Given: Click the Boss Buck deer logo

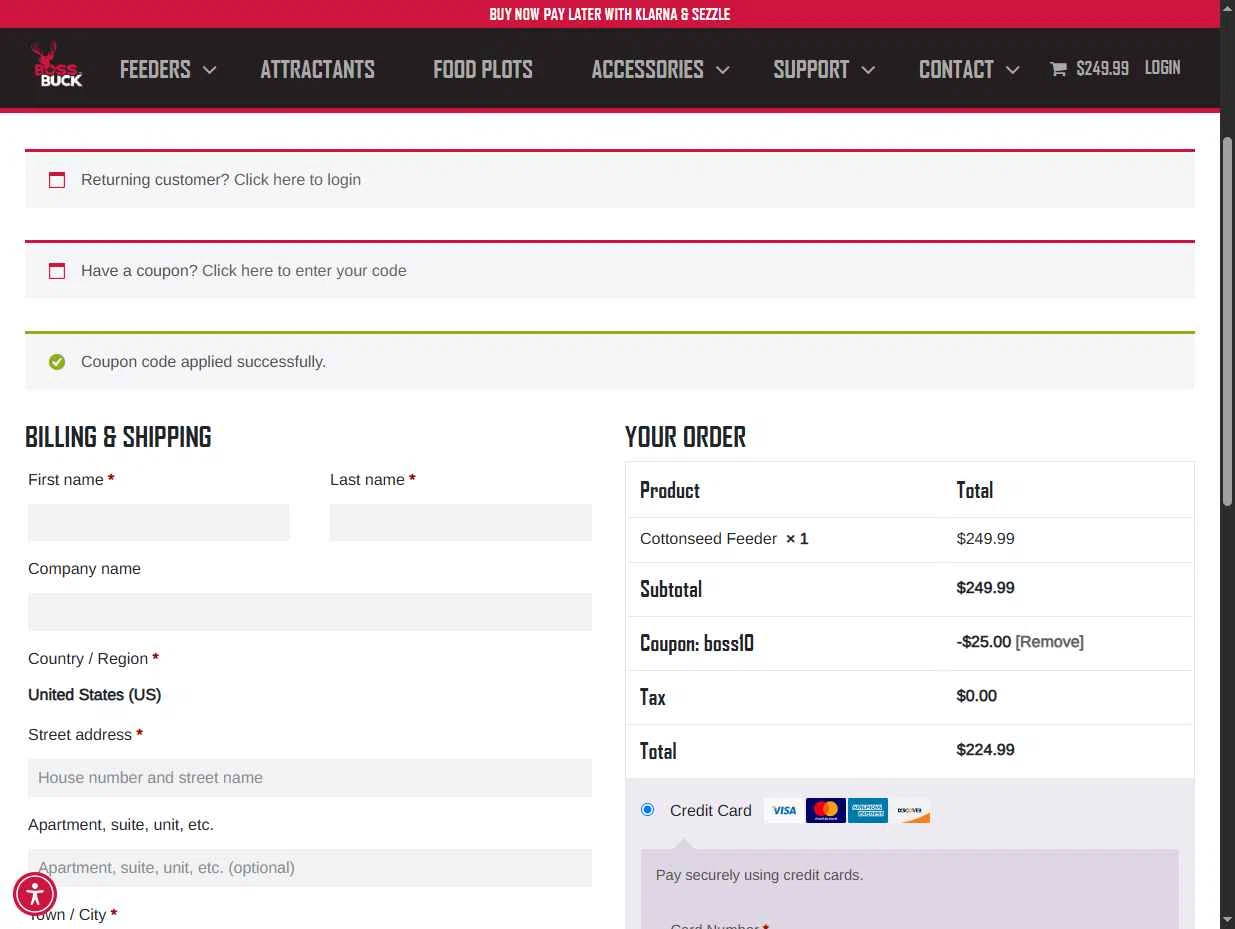Looking at the screenshot, I should [57, 66].
